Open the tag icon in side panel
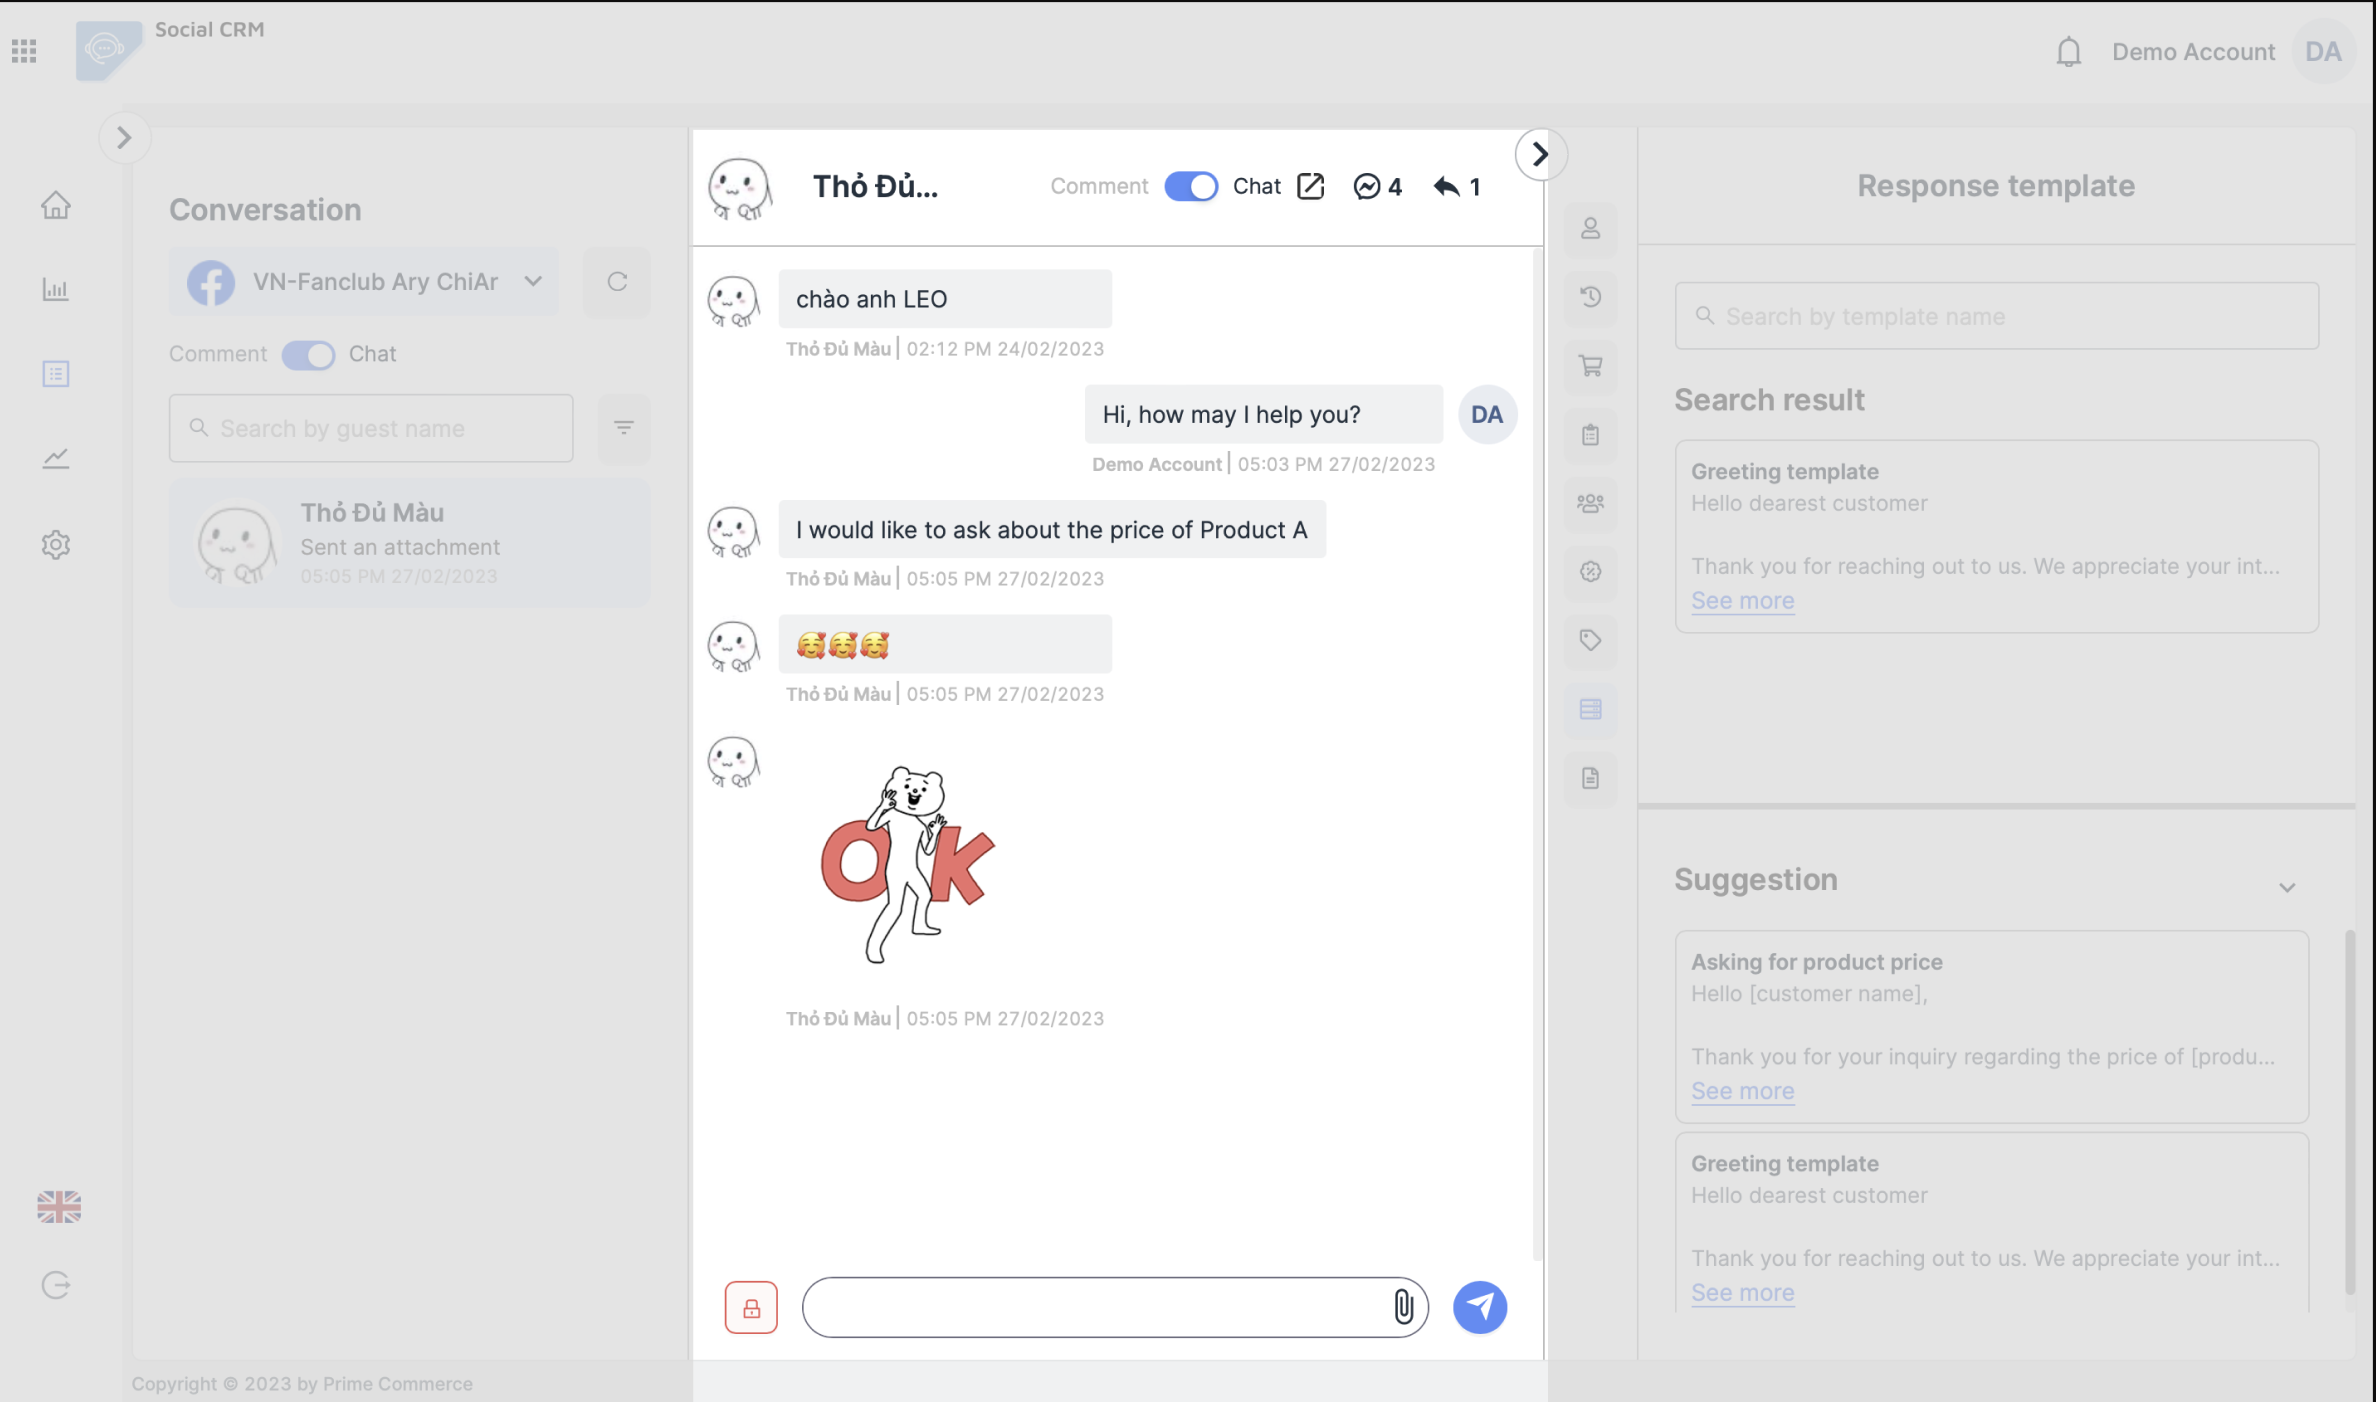 (x=1590, y=640)
